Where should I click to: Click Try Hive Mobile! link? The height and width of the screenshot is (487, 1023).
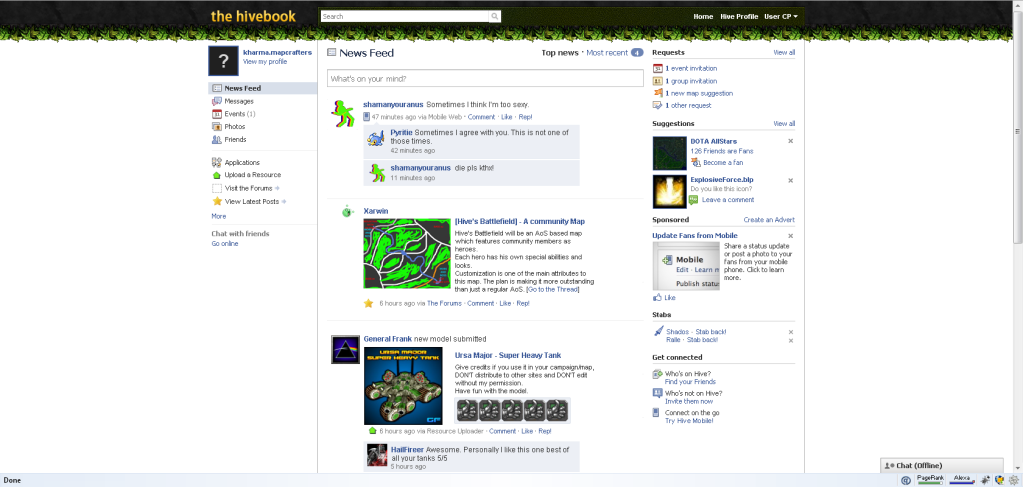tap(689, 421)
